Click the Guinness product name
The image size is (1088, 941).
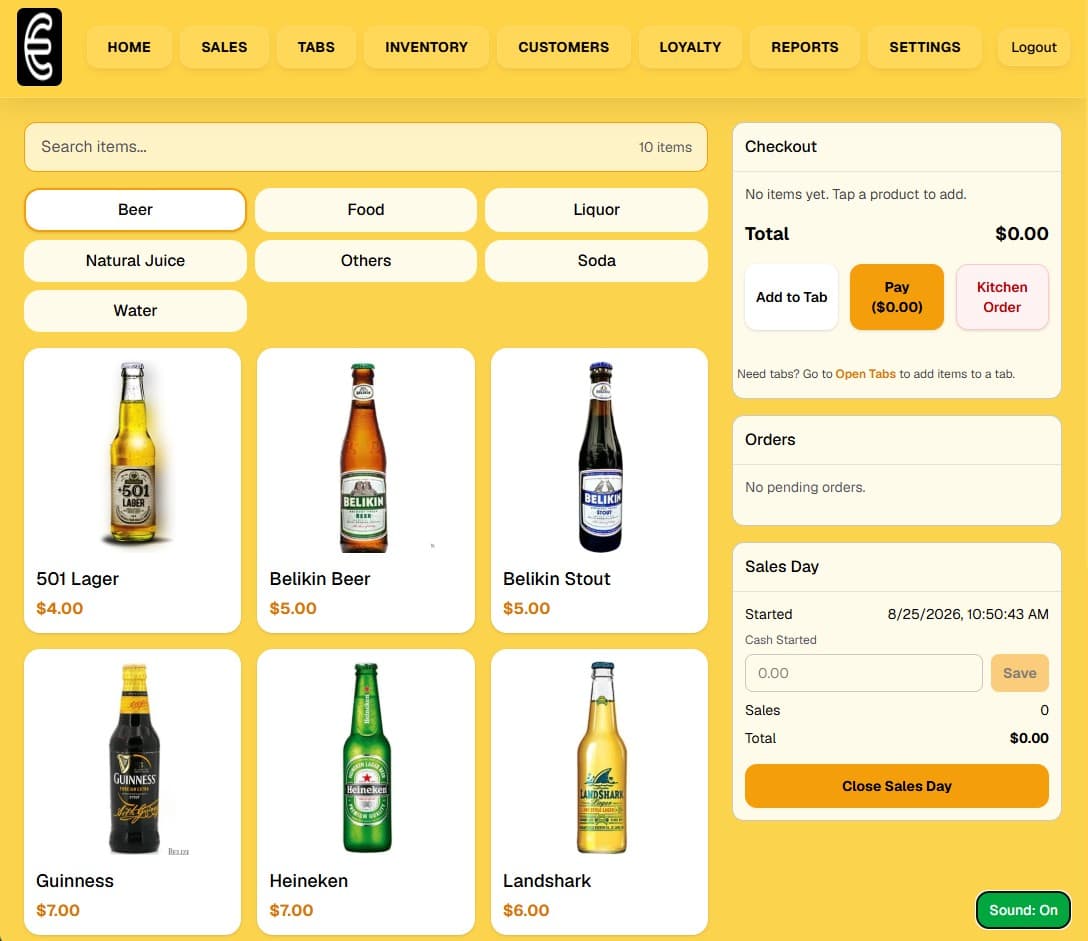point(75,881)
